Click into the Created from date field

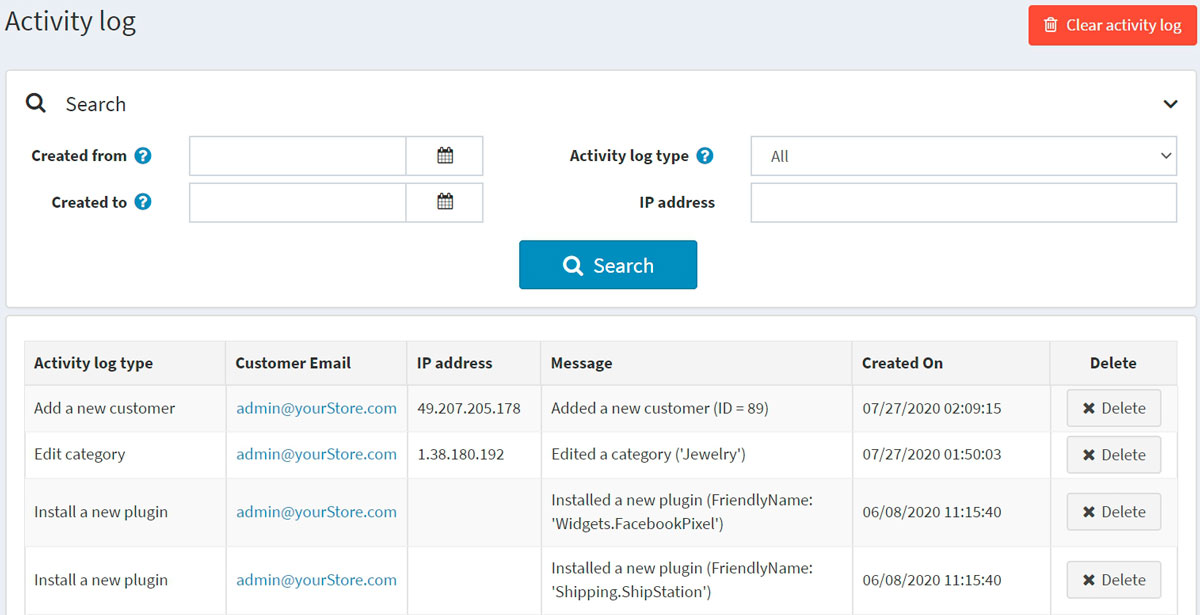pos(297,156)
